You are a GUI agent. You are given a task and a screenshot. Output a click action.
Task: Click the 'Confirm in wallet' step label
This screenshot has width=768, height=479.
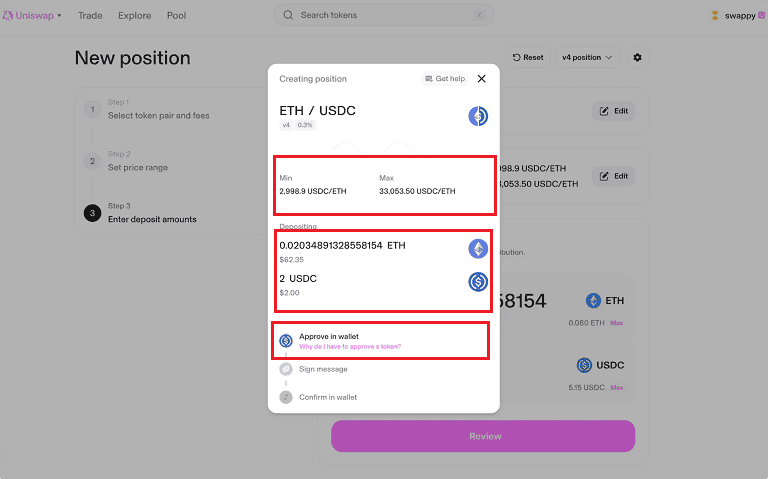(328, 397)
